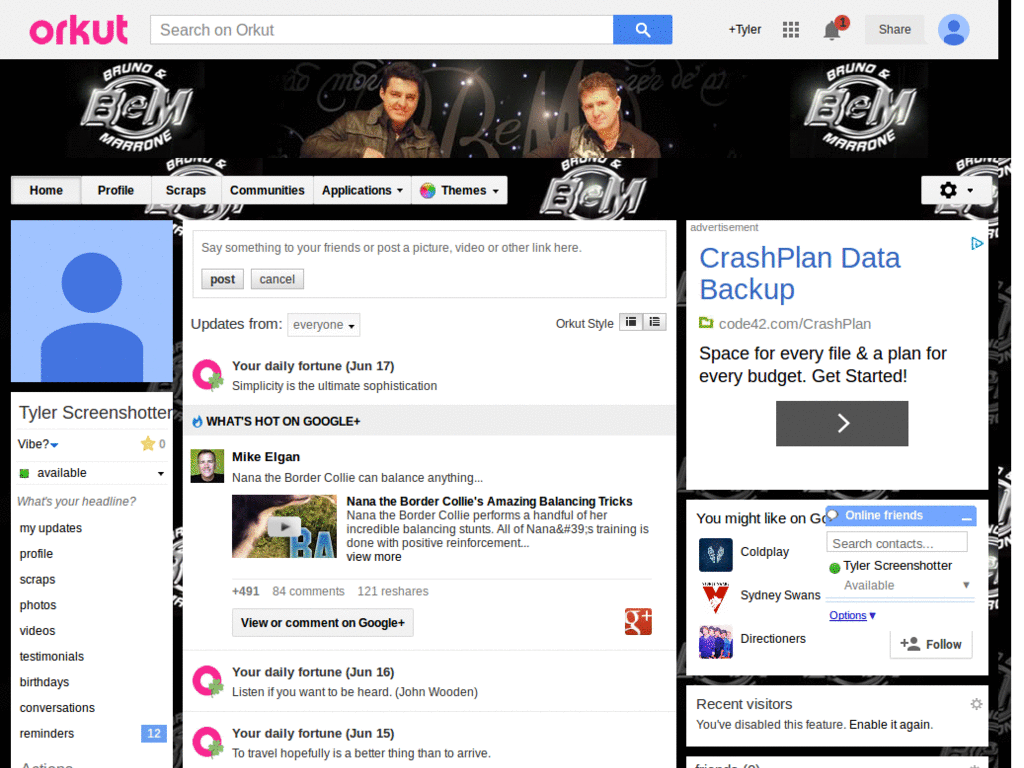Viewport: 1024px width, 768px height.
Task: Open Updates from everyone dropdown
Action: point(323,325)
